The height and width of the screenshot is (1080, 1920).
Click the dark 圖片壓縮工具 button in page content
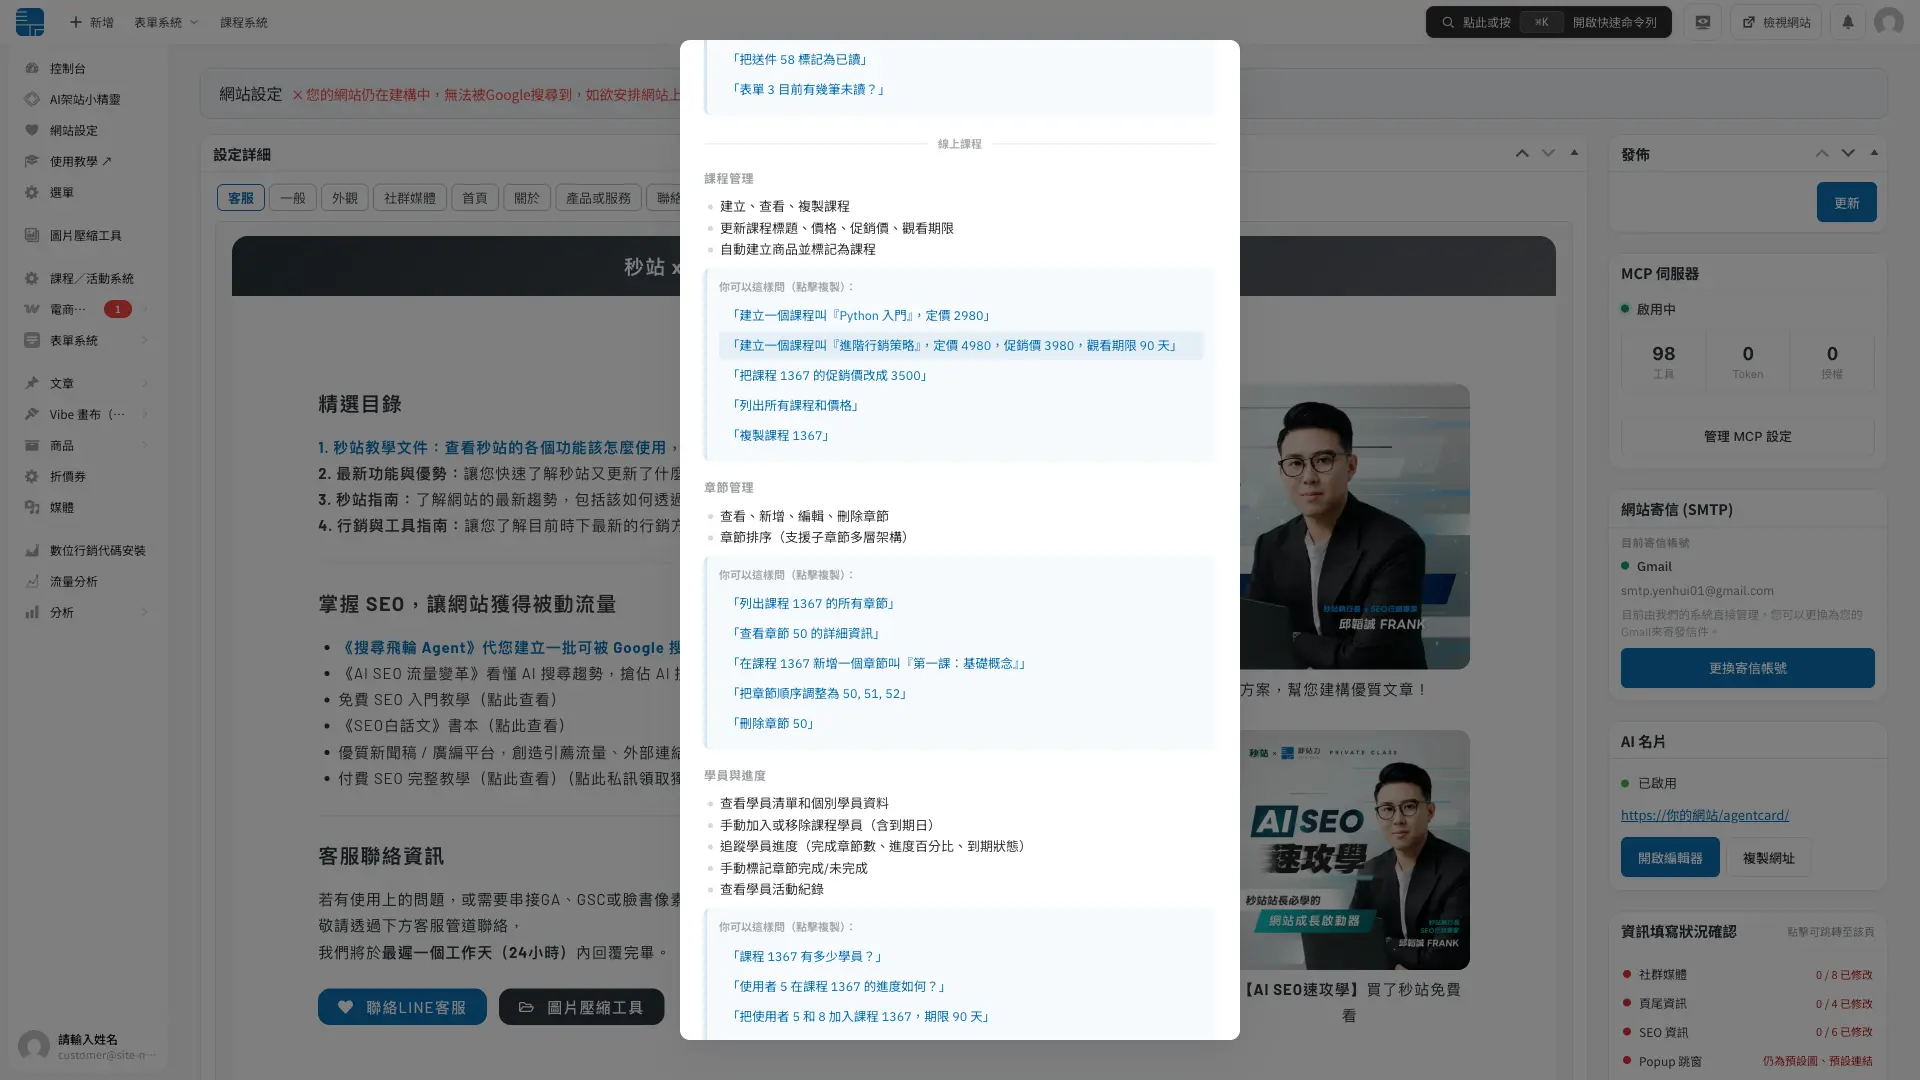pyautogui.click(x=581, y=1007)
